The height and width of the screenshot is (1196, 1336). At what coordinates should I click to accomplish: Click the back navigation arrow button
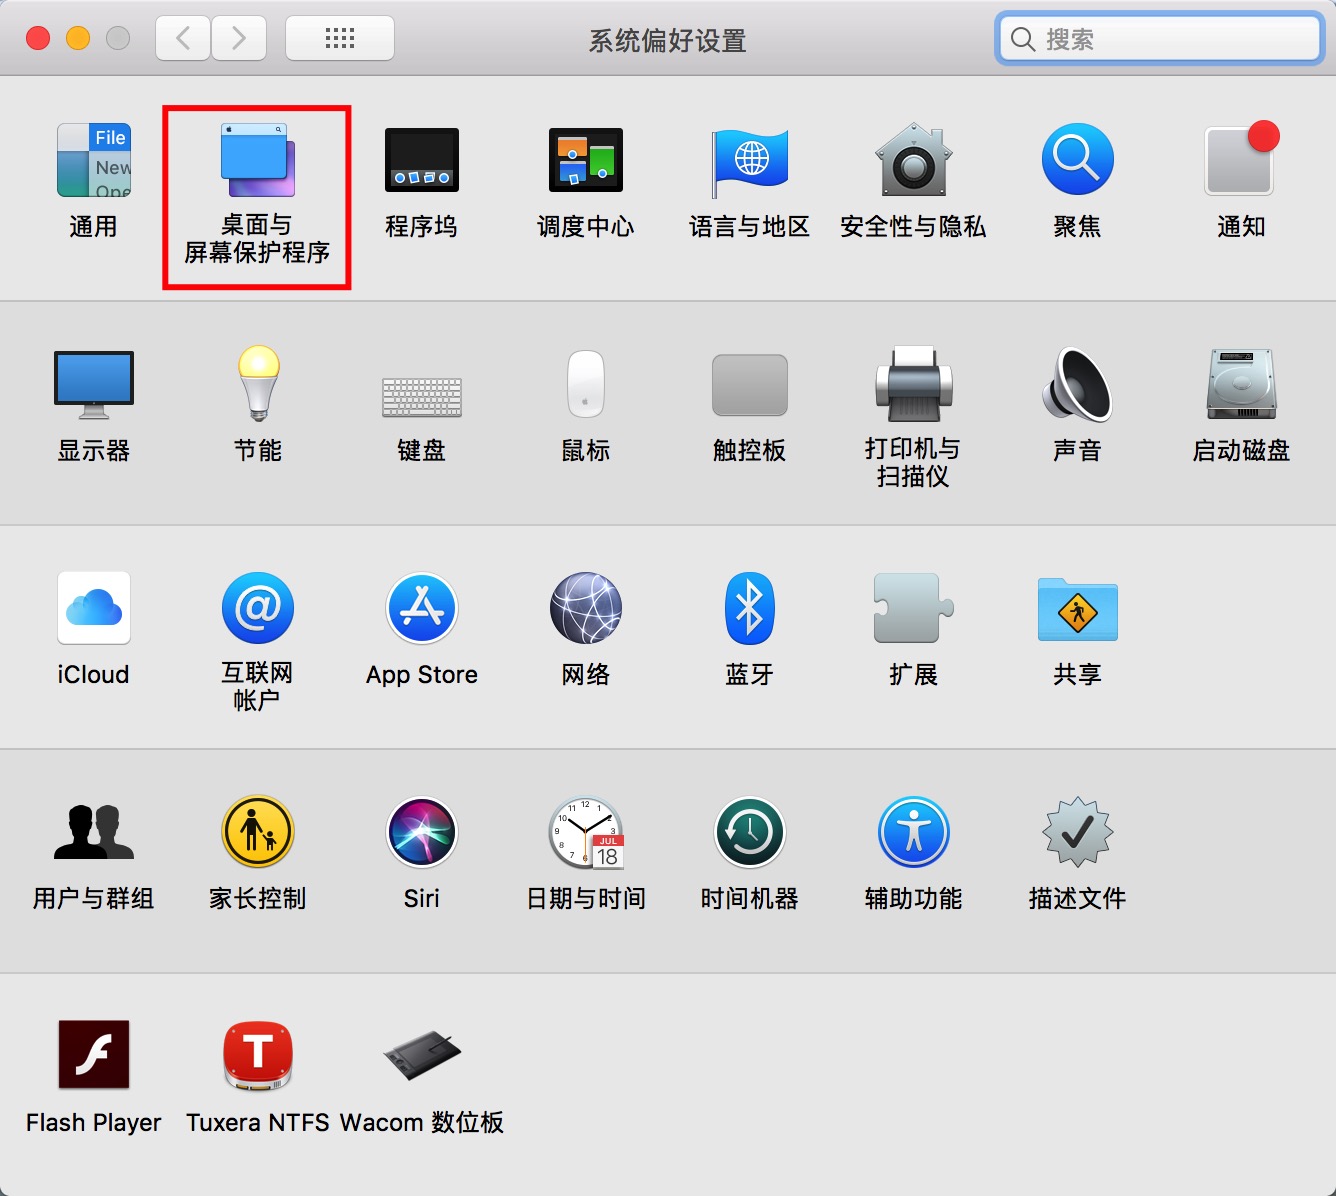pos(183,39)
